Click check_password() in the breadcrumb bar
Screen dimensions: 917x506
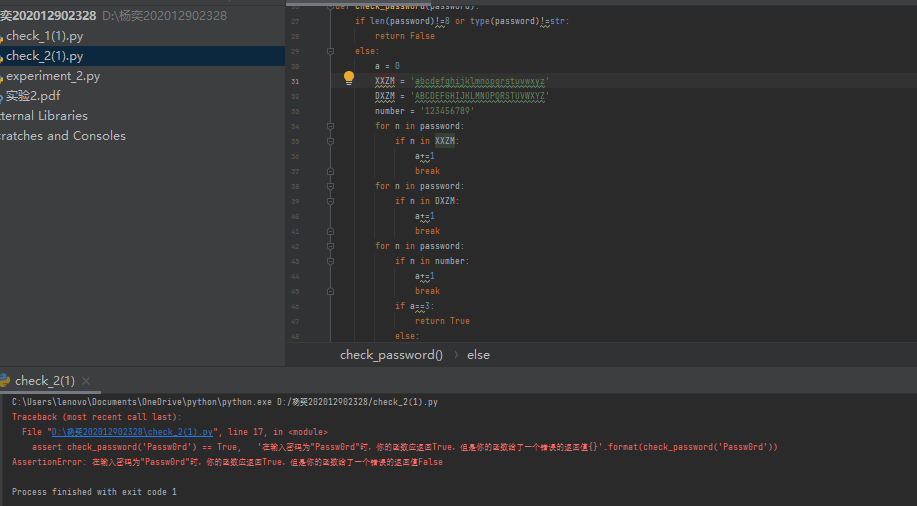391,355
